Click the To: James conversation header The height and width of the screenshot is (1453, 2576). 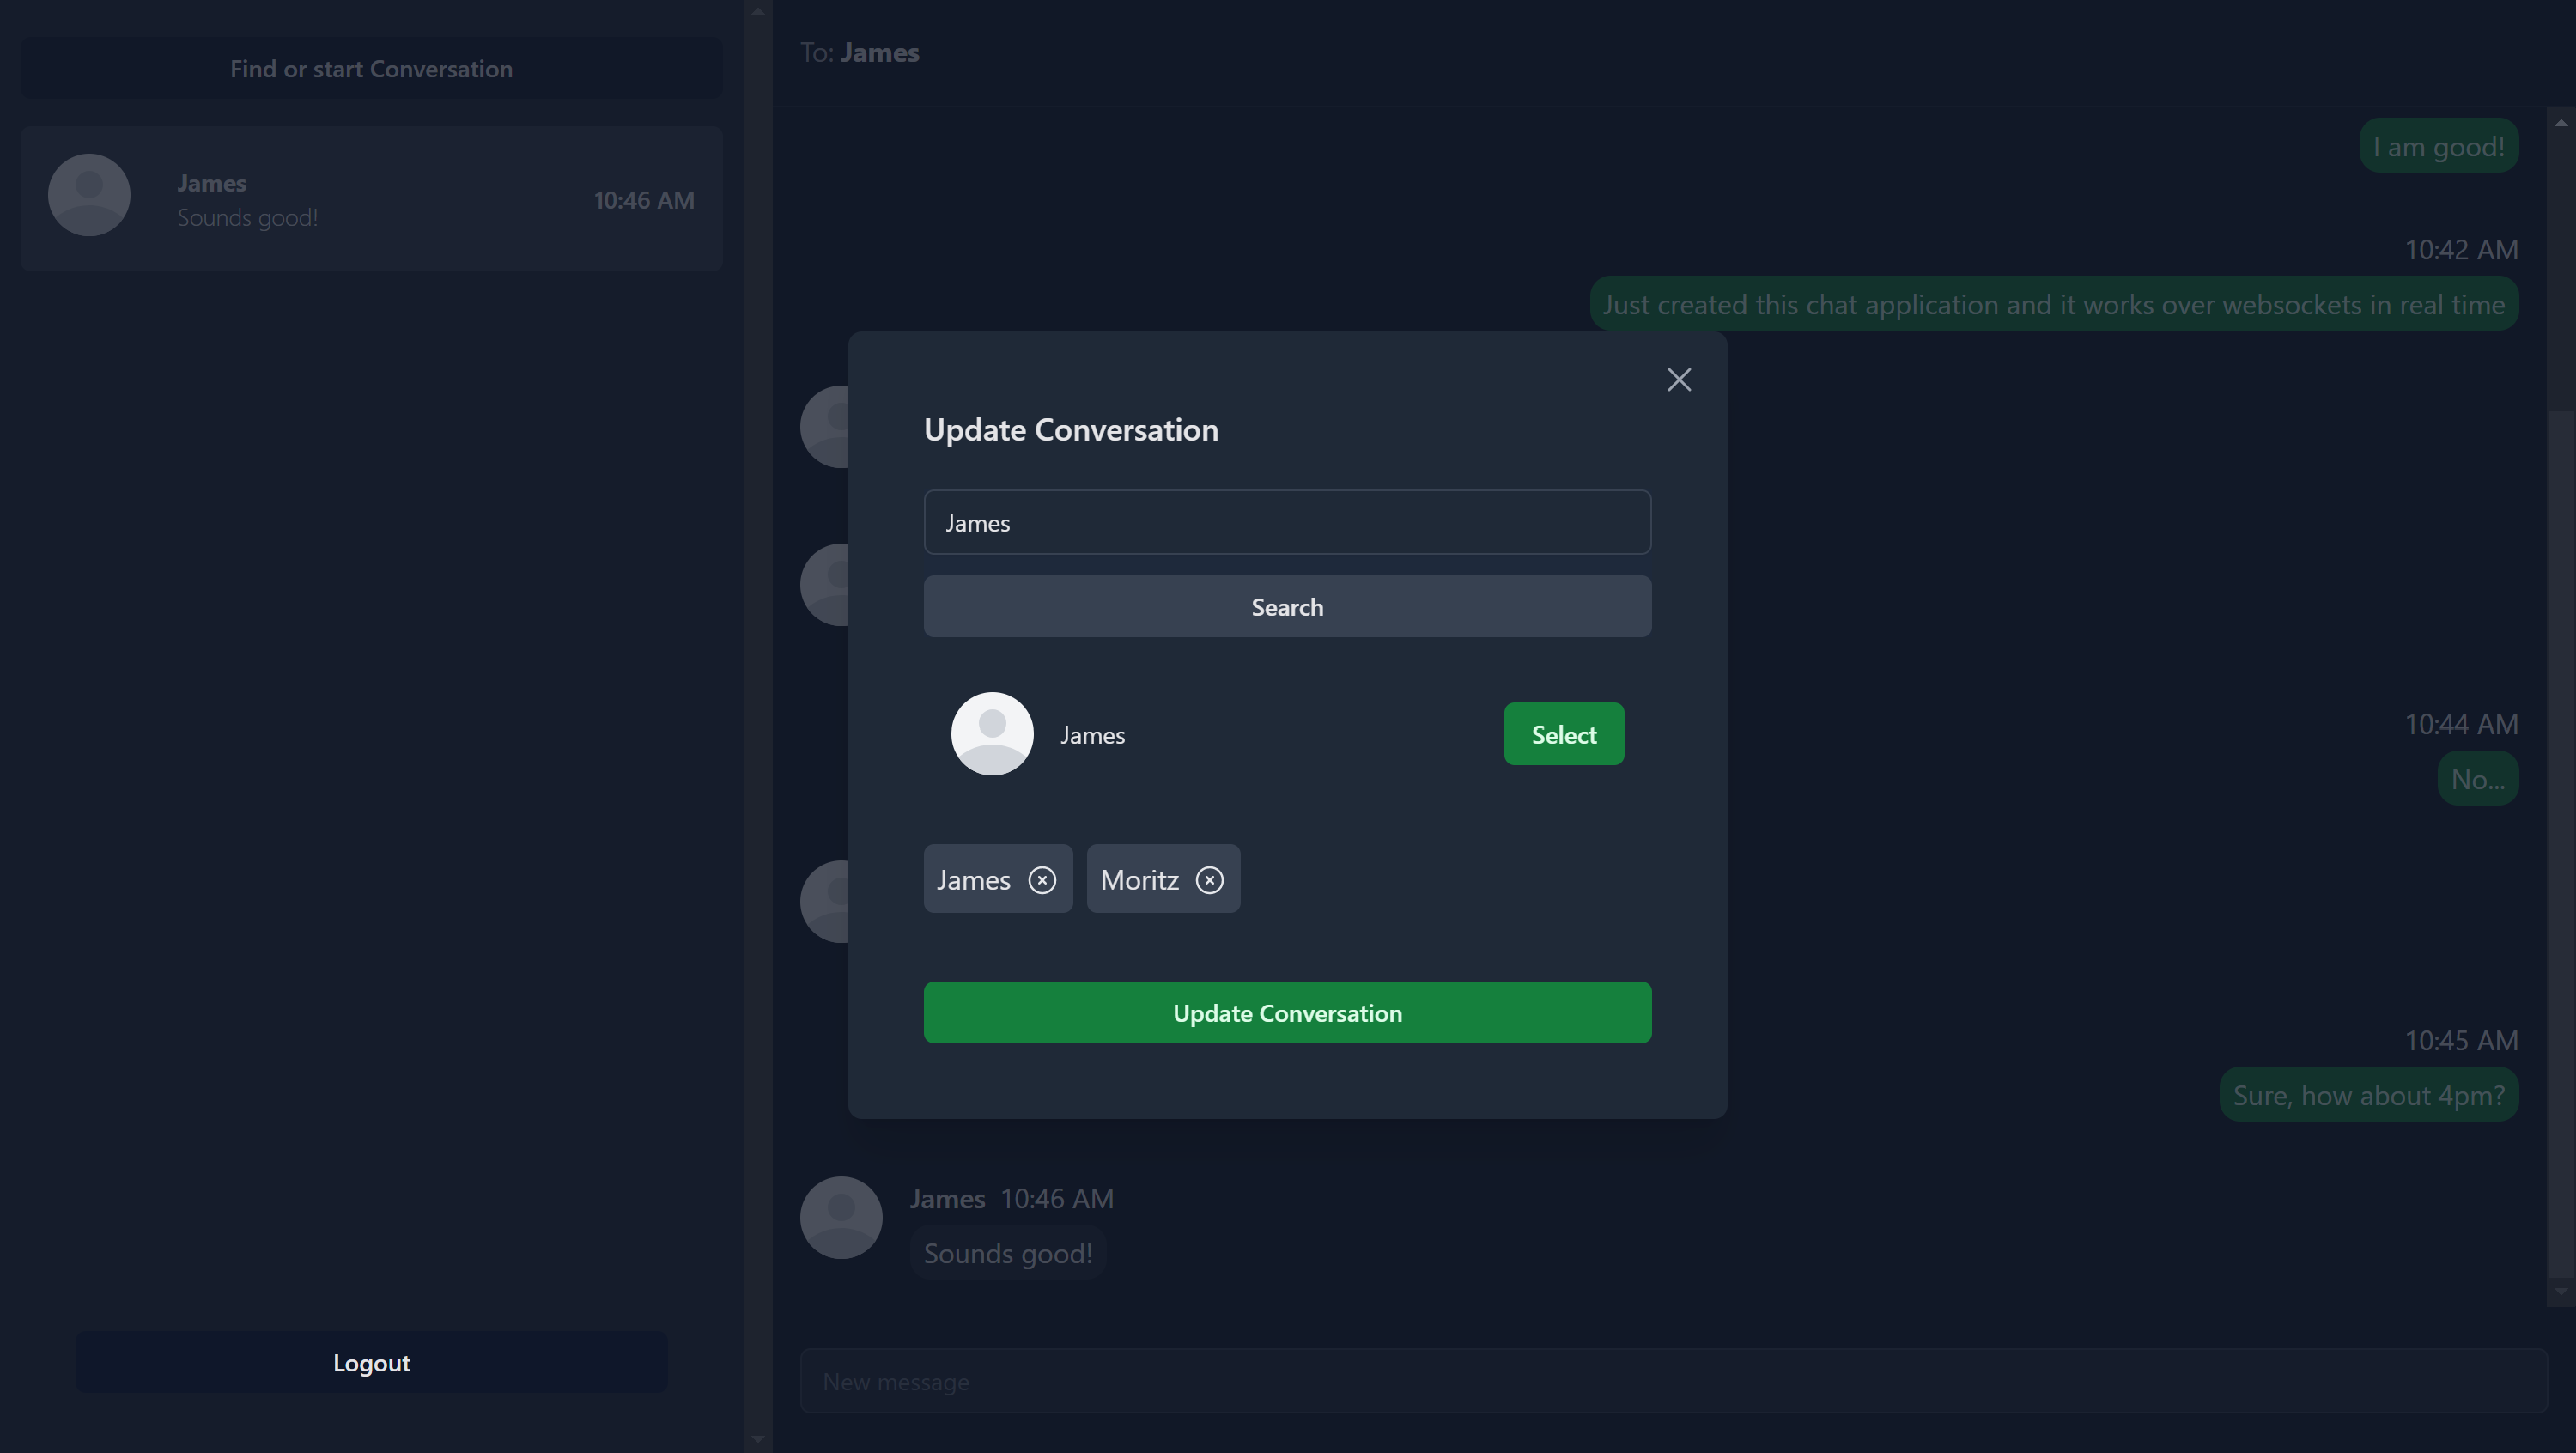pyautogui.click(x=860, y=53)
